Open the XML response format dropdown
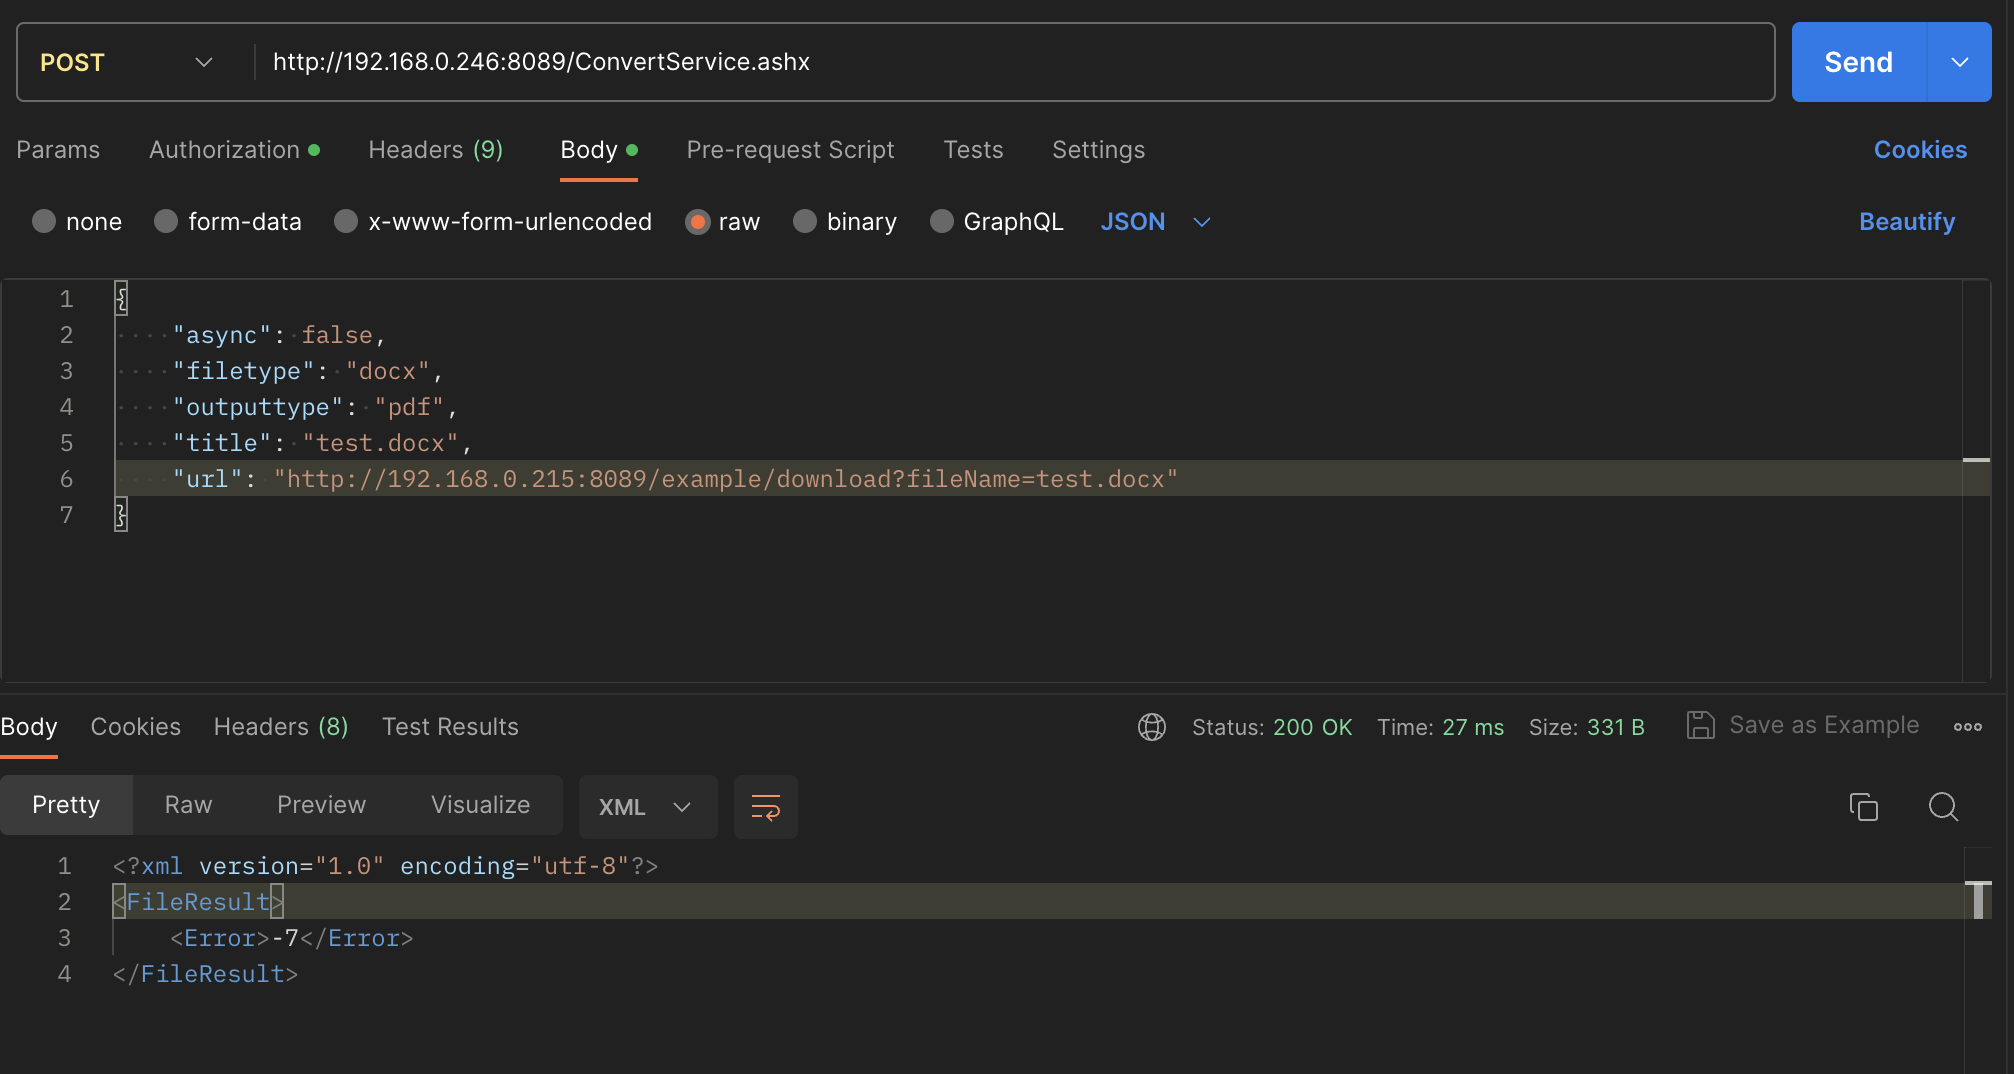2014x1074 pixels. [x=647, y=807]
